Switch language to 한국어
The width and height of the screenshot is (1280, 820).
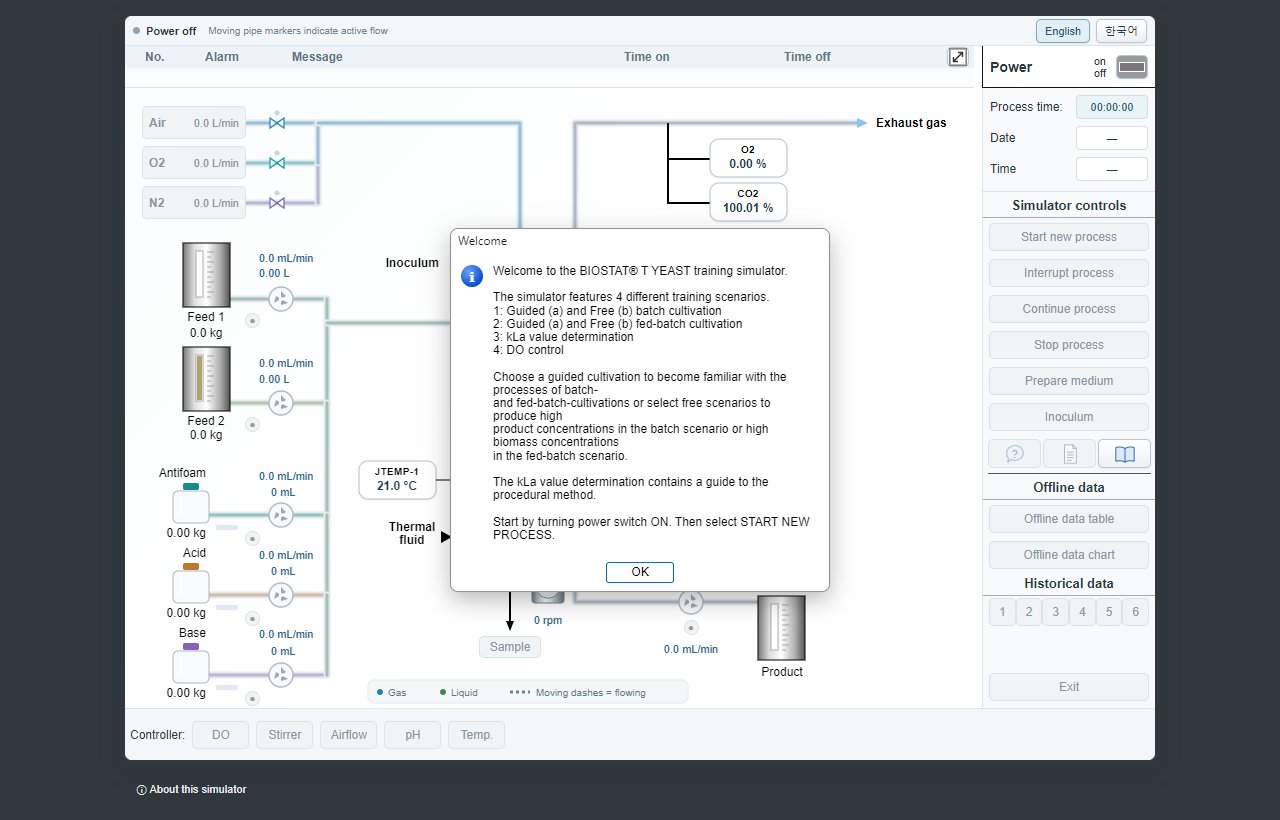1121,31
